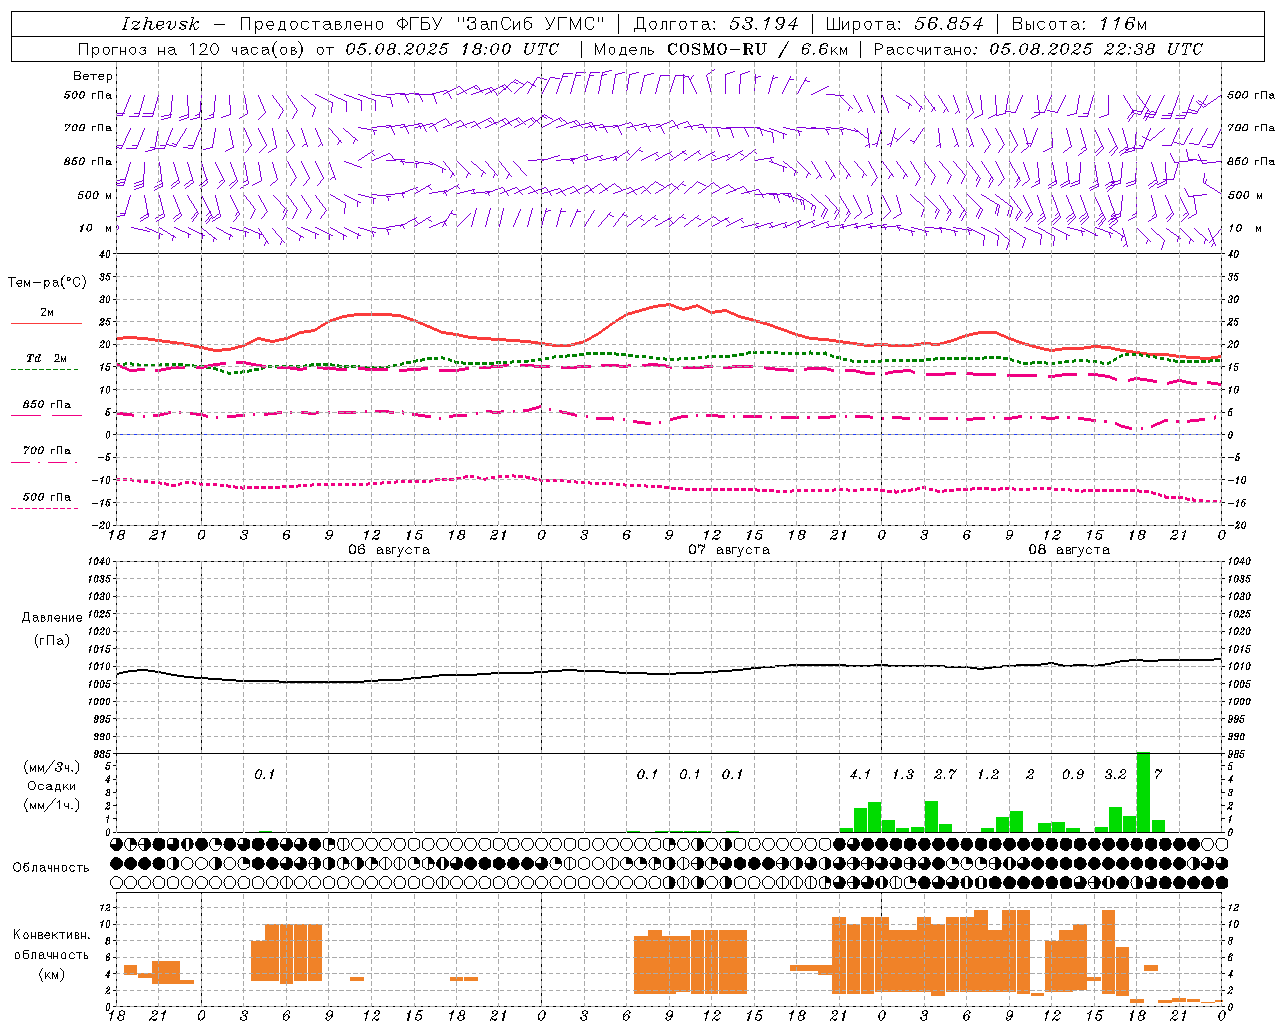Viewport: 1280px width, 1024px height.
Task: Click the 07 августа date label
Action: point(729,550)
